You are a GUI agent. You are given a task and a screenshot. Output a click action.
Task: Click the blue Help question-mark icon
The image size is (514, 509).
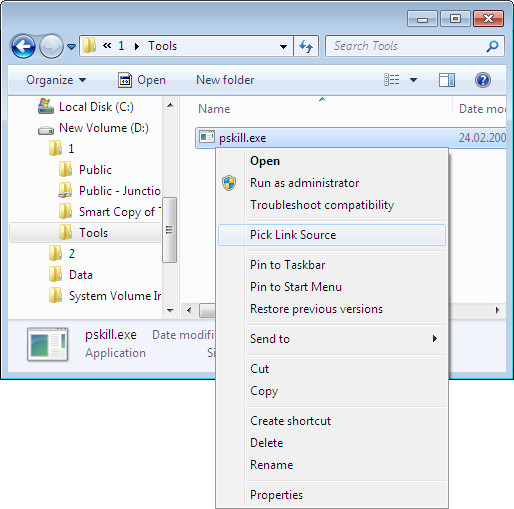tap(483, 80)
